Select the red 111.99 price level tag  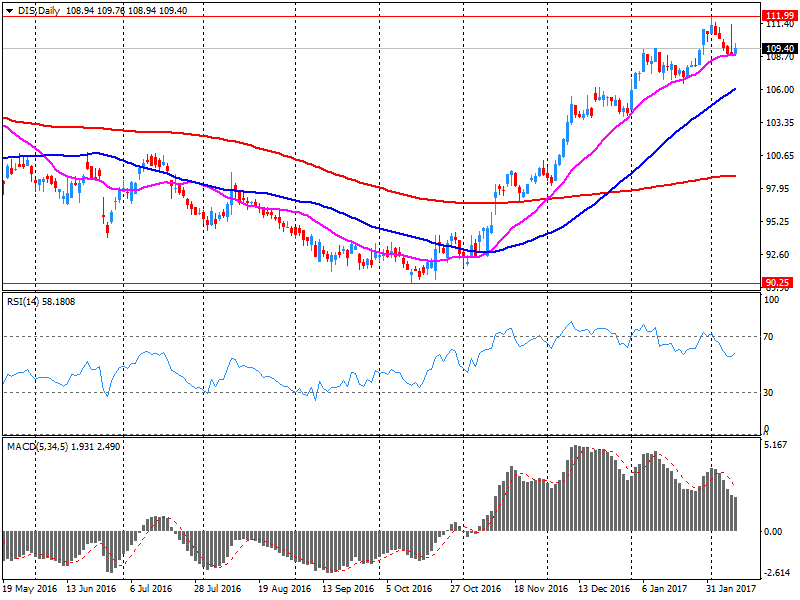point(778,16)
